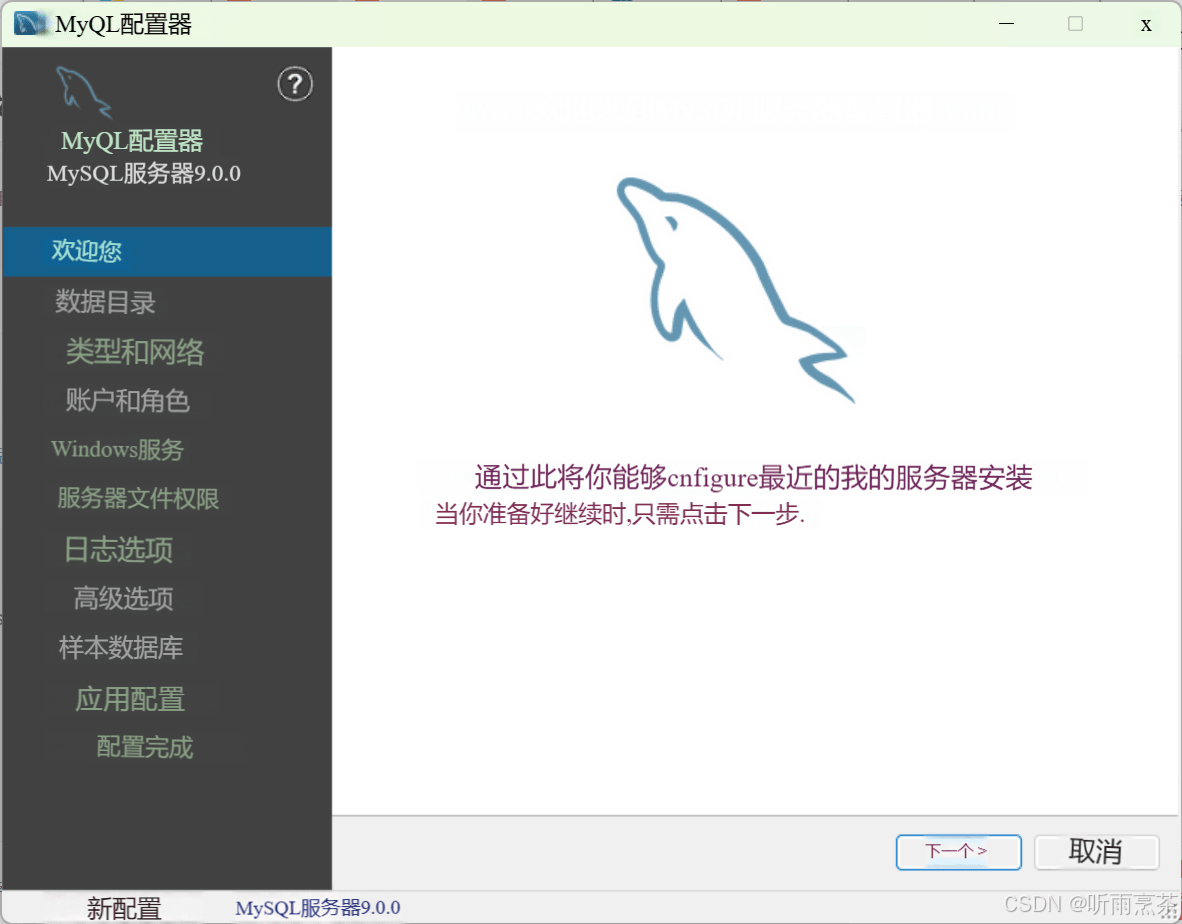Screen dimensions: 1182x924
Task: Open the Windows服务 step
Action: (x=118, y=449)
